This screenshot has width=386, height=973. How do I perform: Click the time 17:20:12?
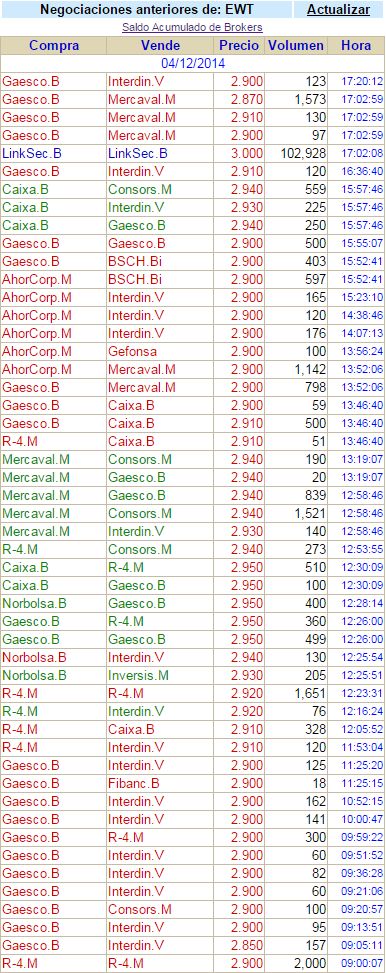[362, 81]
